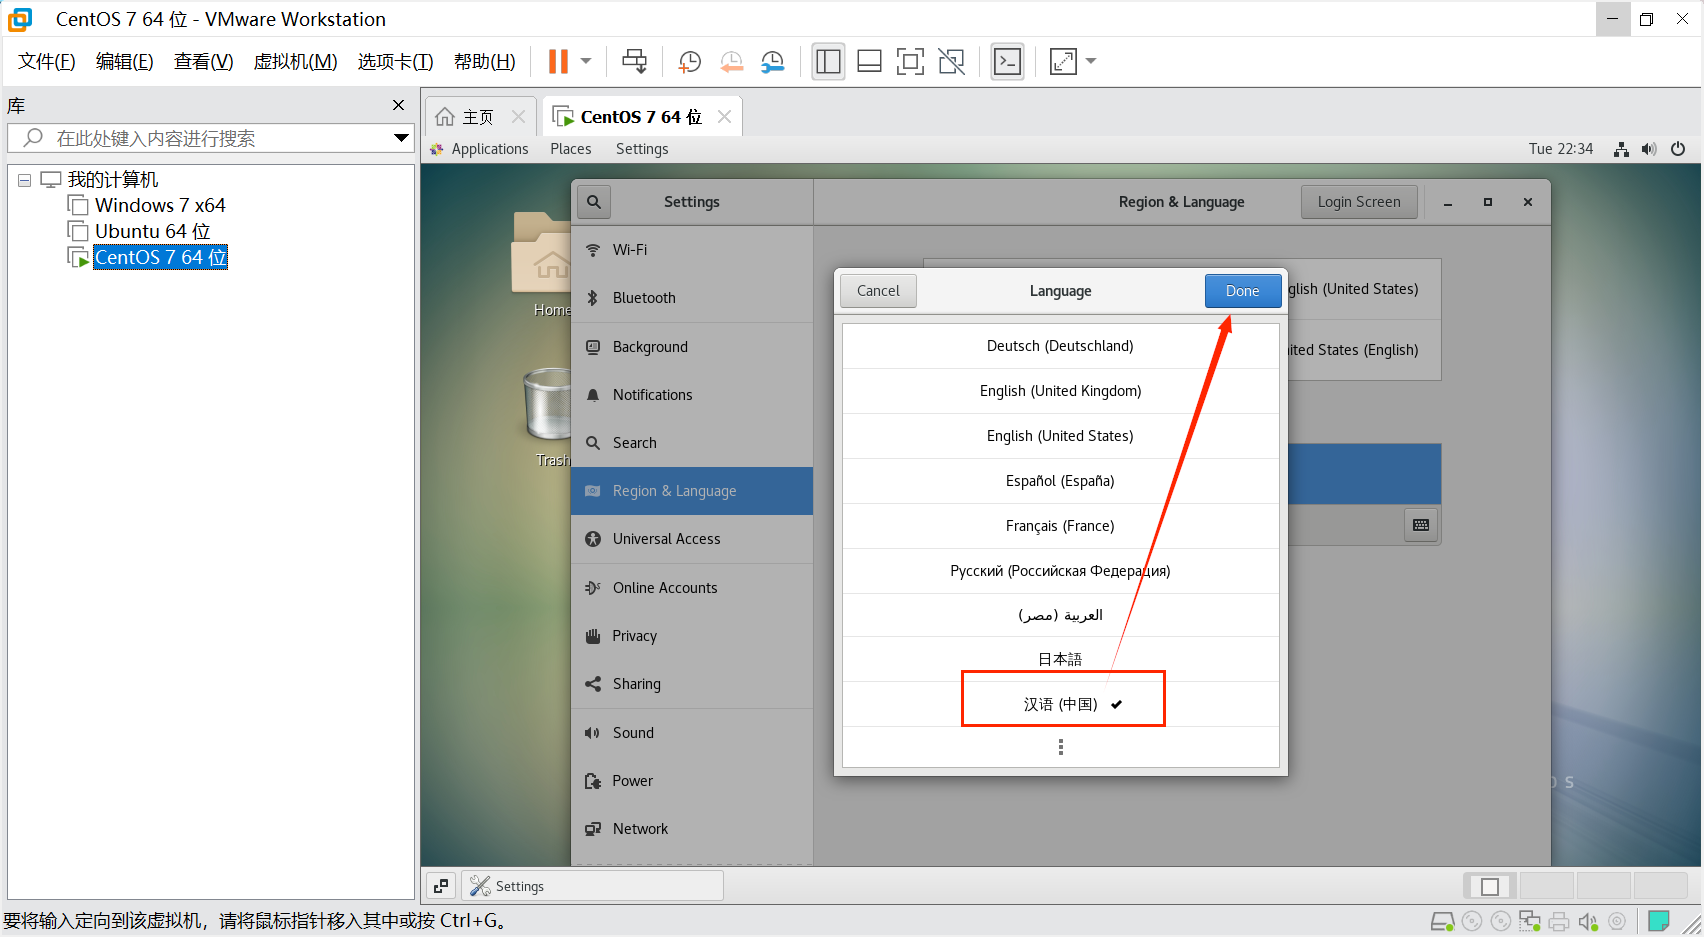Viewport: 1704px width, 937px height.
Task: Open the pause button dropdown arrow
Action: point(586,61)
